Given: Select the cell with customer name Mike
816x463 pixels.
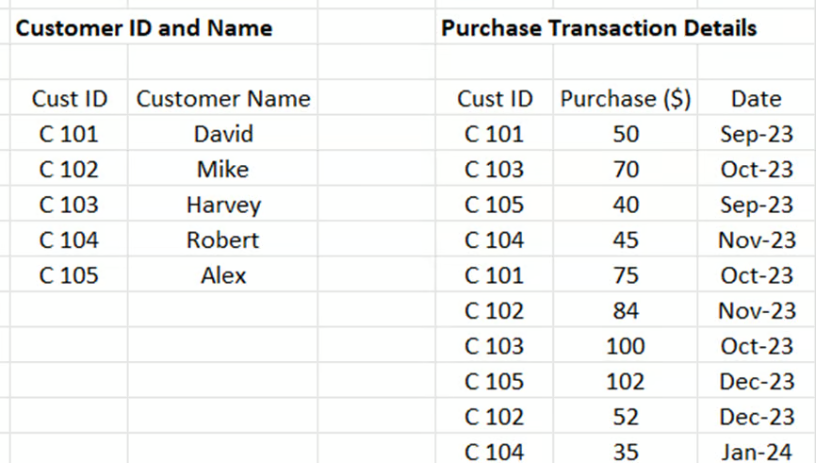Looking at the screenshot, I should tap(223, 169).
